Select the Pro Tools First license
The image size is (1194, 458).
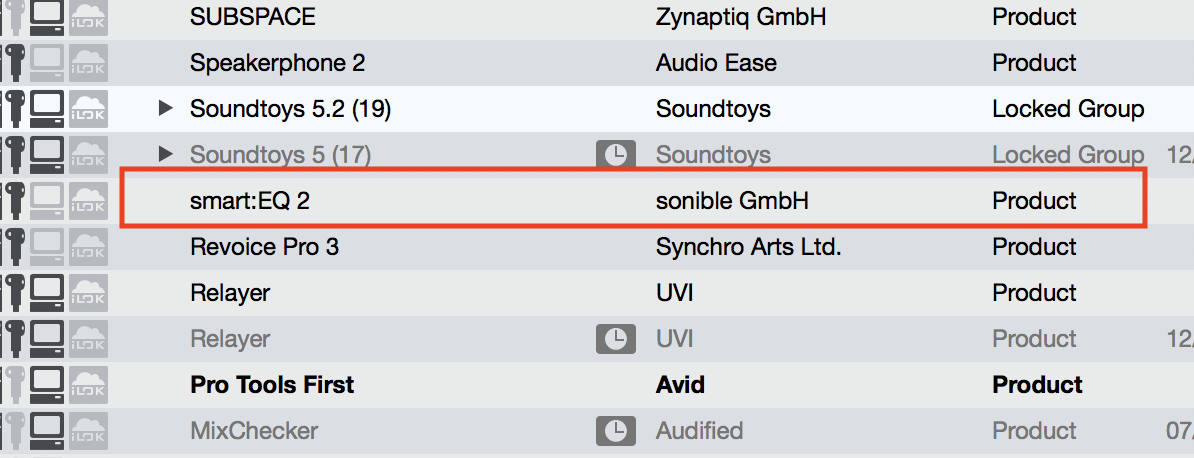pyautogui.click(x=272, y=385)
